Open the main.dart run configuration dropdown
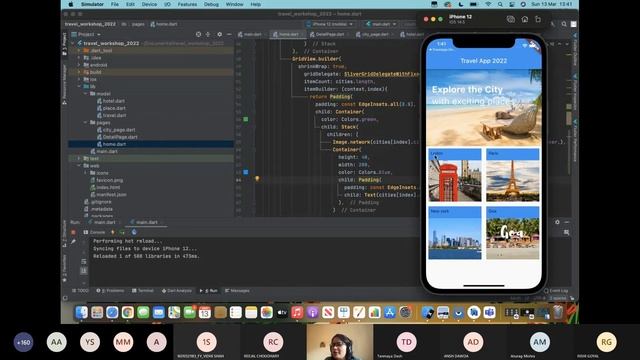 point(381,24)
